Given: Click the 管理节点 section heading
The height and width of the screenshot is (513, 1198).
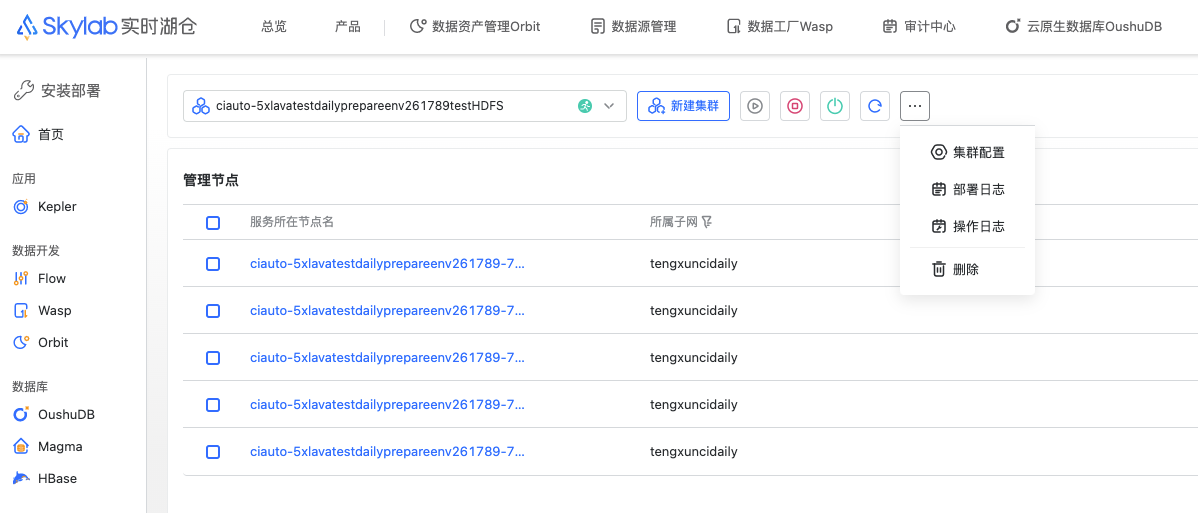Looking at the screenshot, I should pos(211,180).
